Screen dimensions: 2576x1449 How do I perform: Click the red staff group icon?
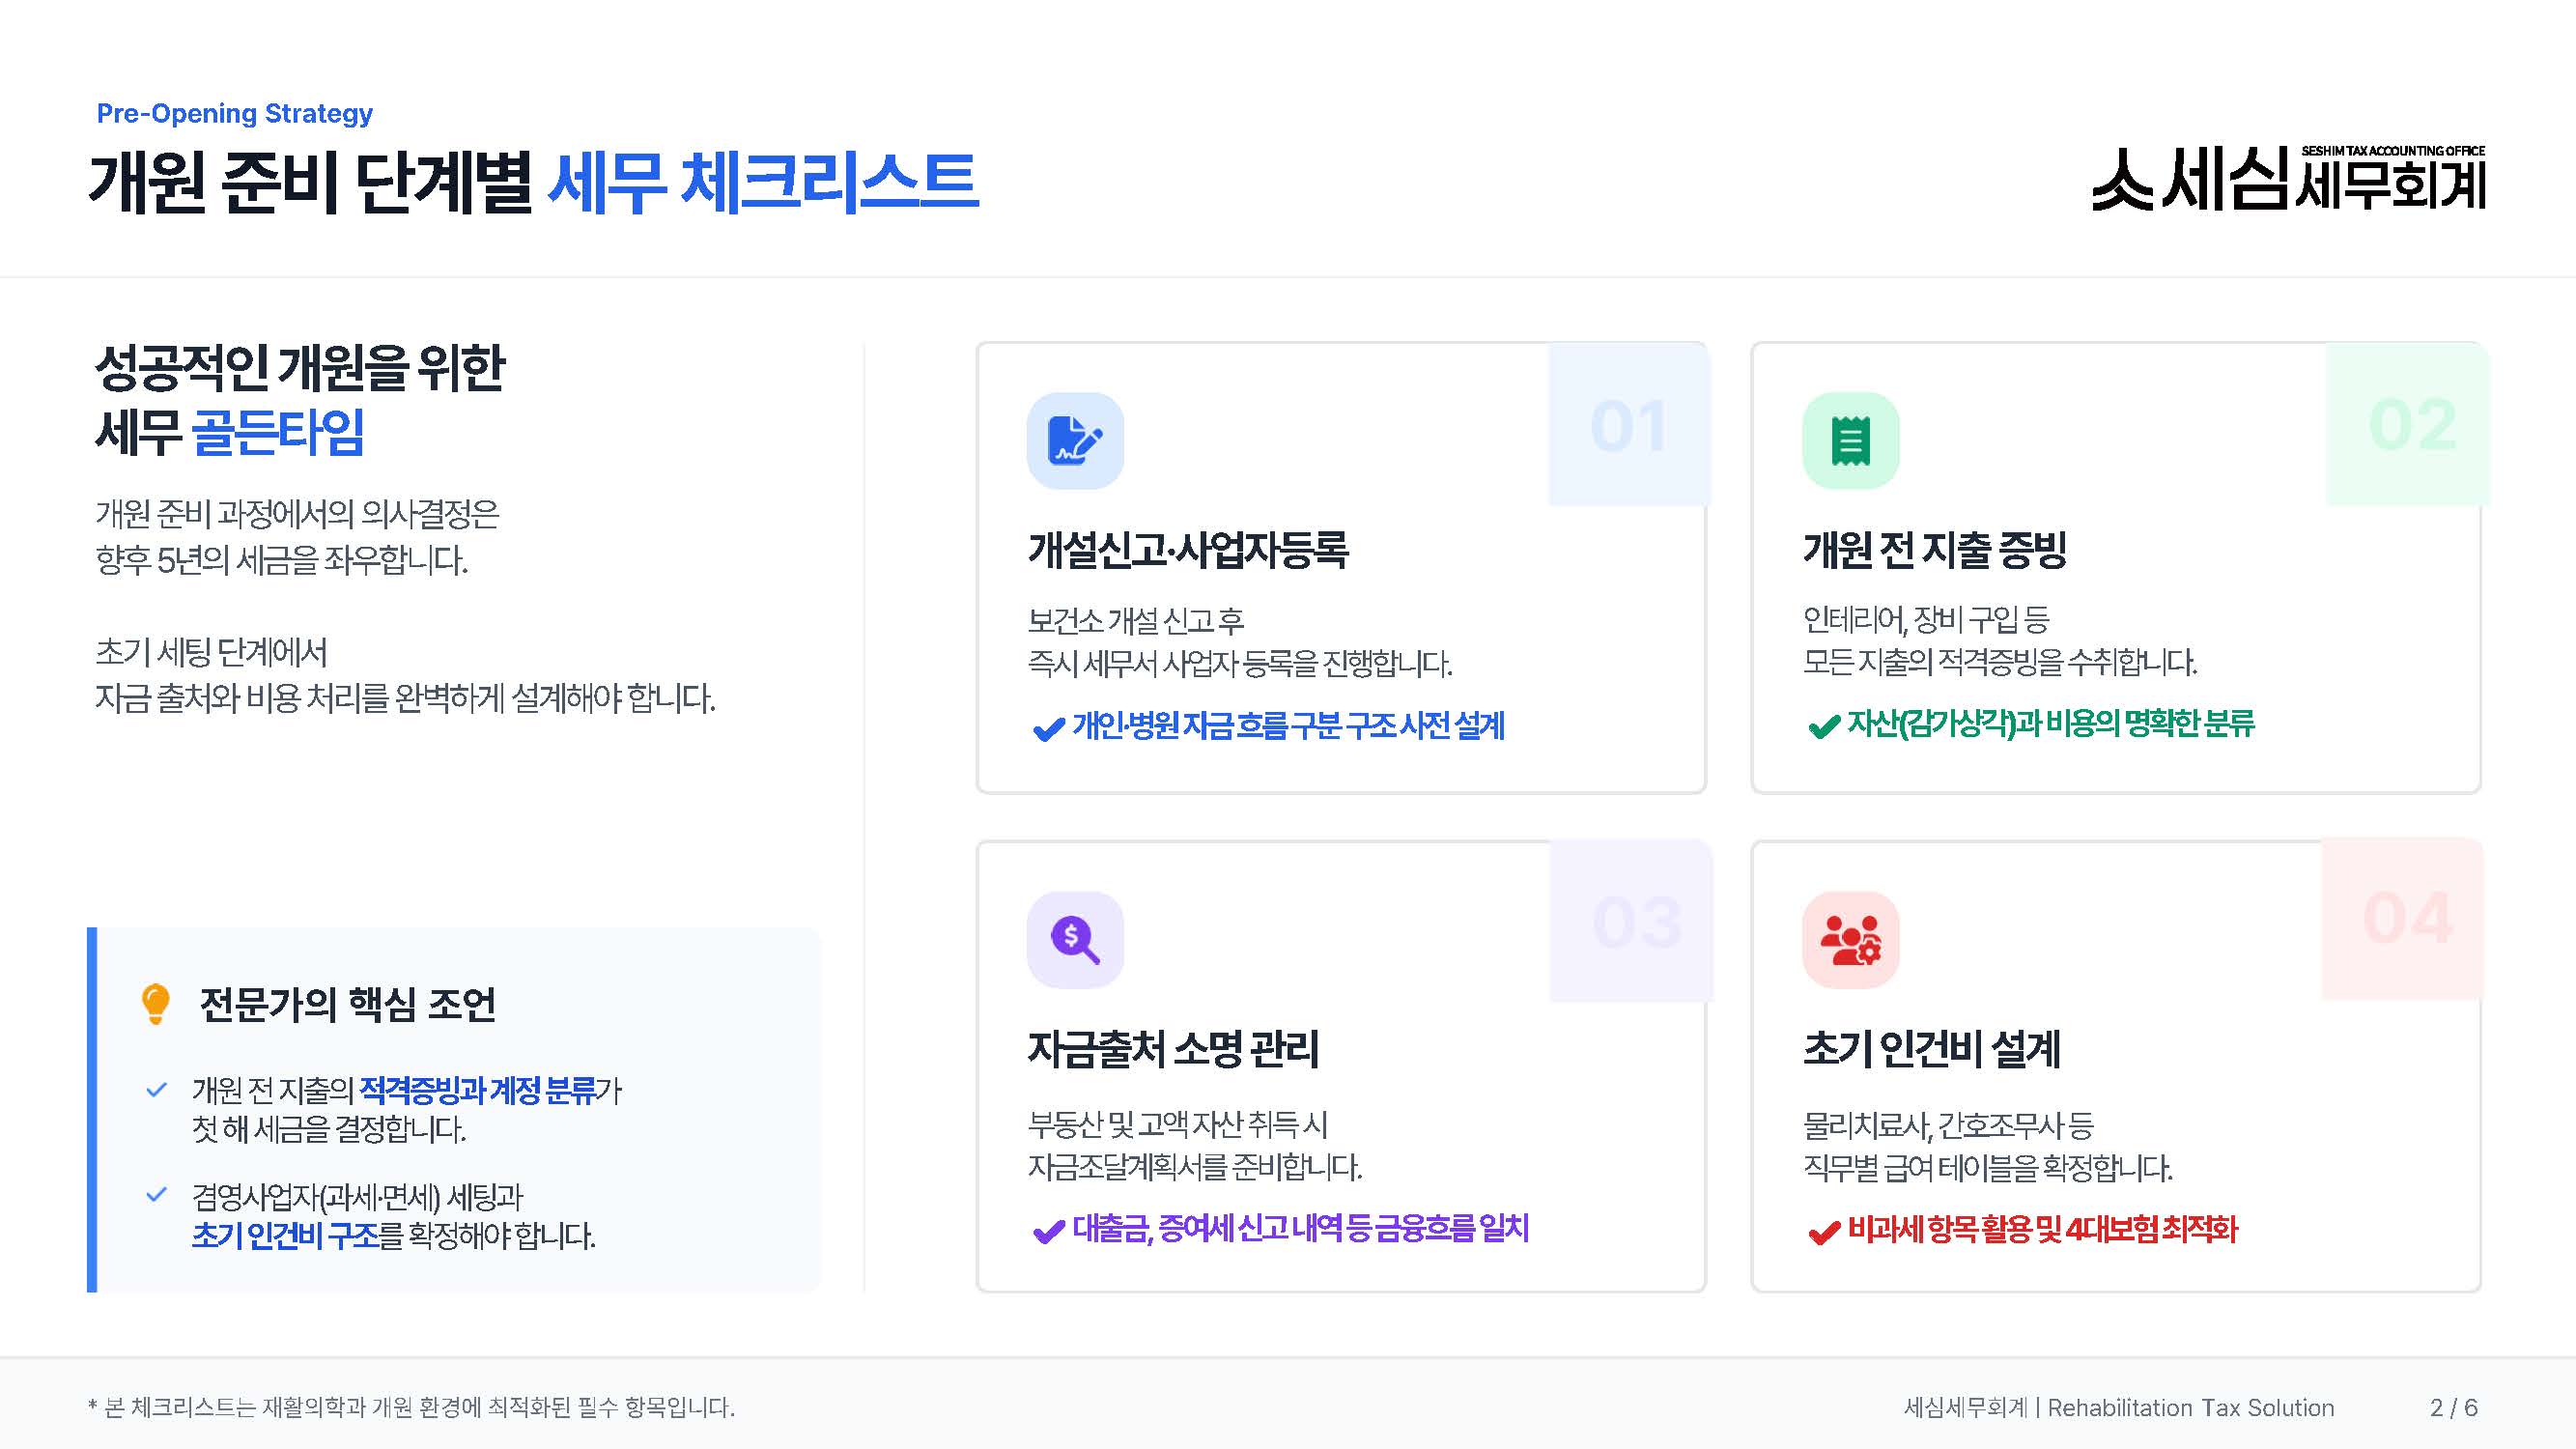(x=1850, y=939)
